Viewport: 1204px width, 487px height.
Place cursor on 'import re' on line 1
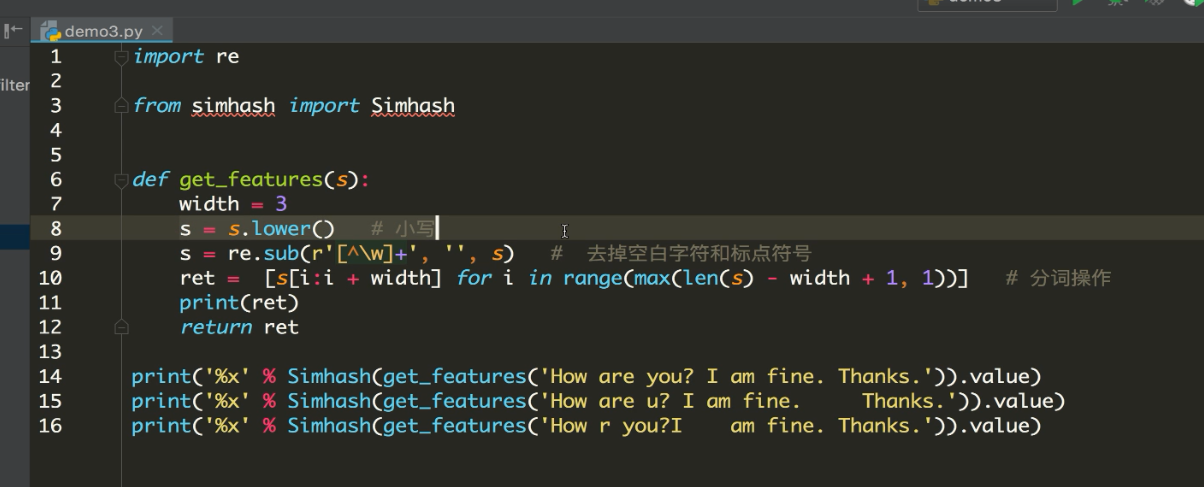[186, 56]
